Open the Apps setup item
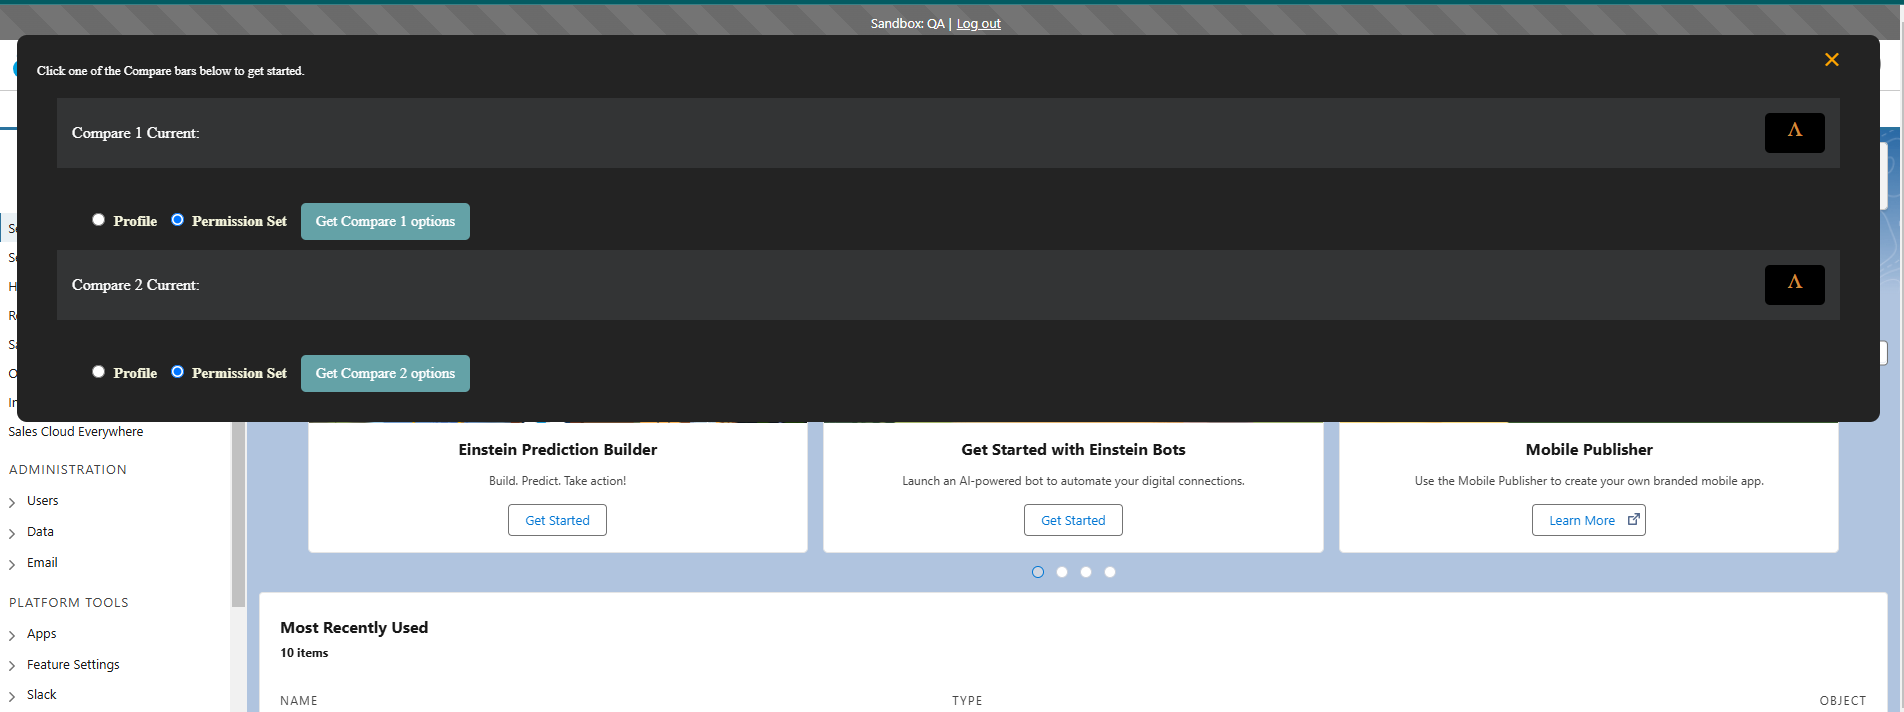This screenshot has height=712, width=1904. coord(41,634)
